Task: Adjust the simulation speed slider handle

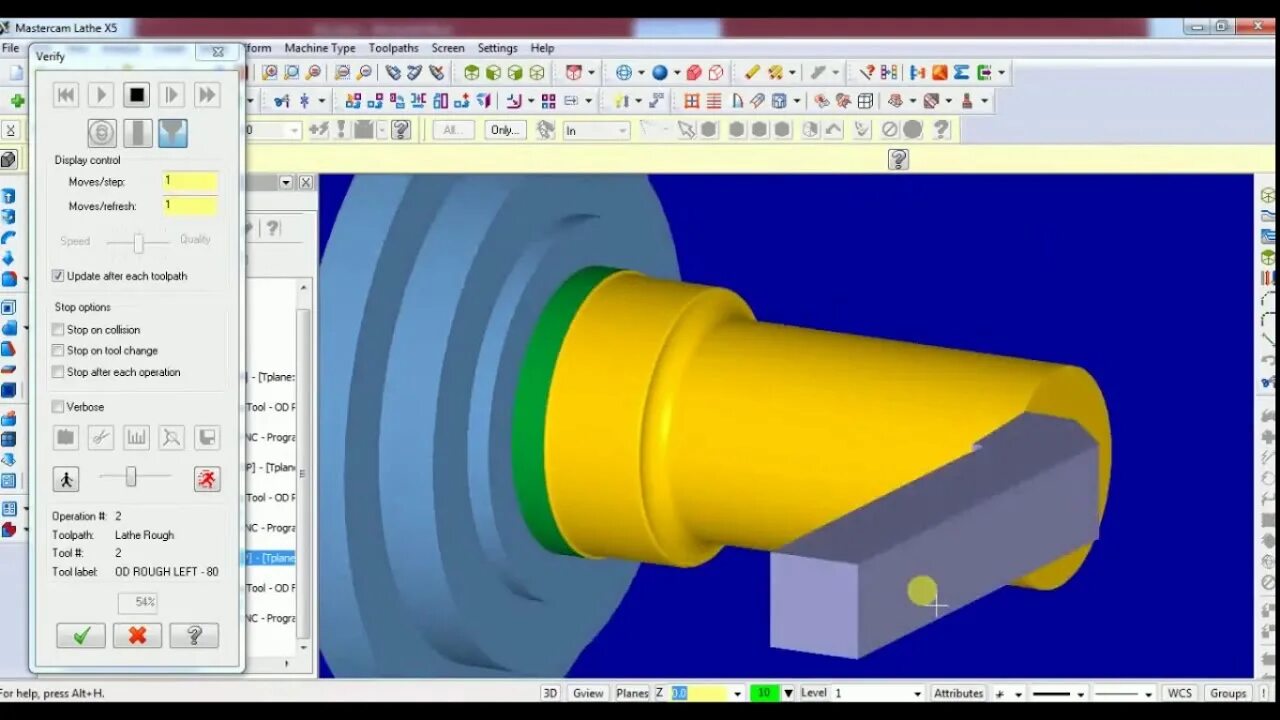Action: point(131,478)
